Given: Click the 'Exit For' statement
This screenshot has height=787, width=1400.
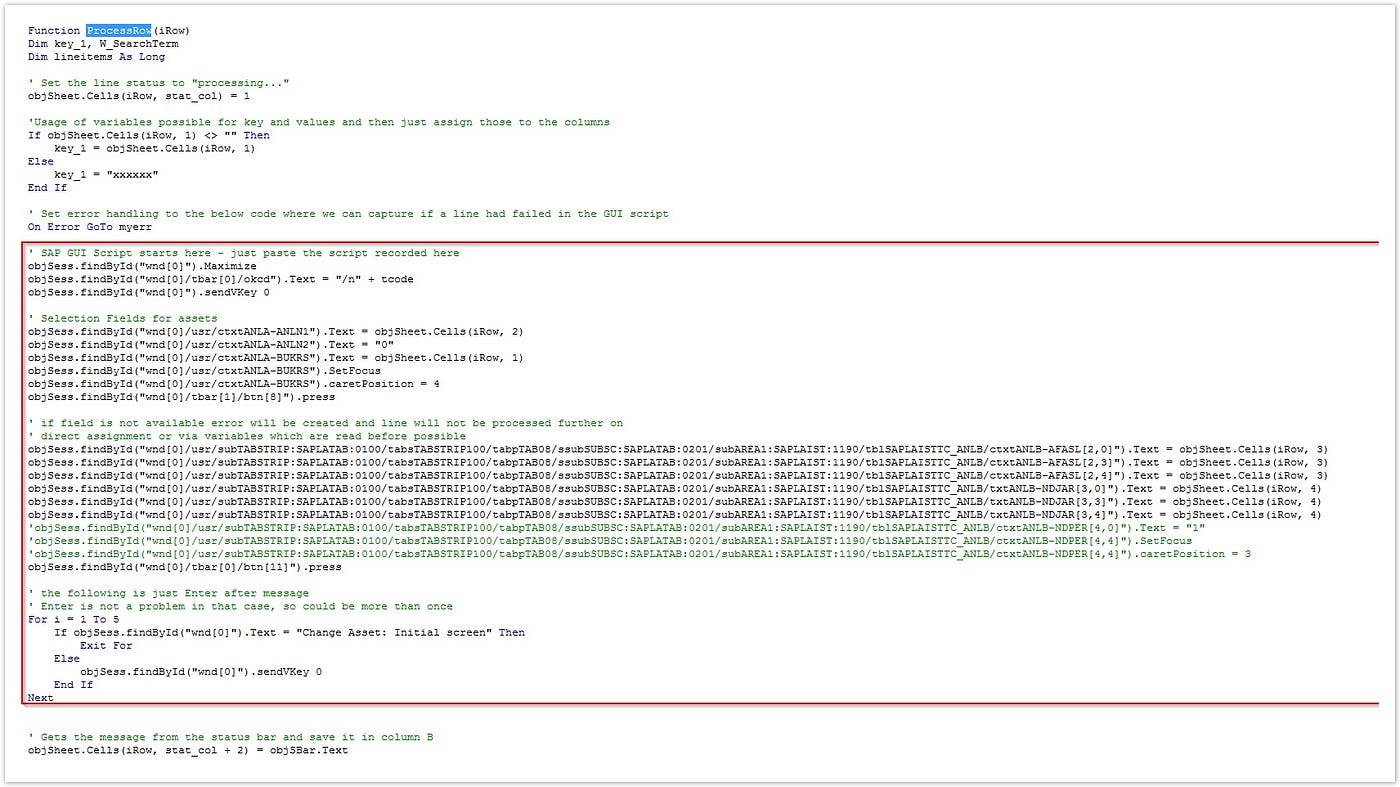Looking at the screenshot, I should pos(106,645).
